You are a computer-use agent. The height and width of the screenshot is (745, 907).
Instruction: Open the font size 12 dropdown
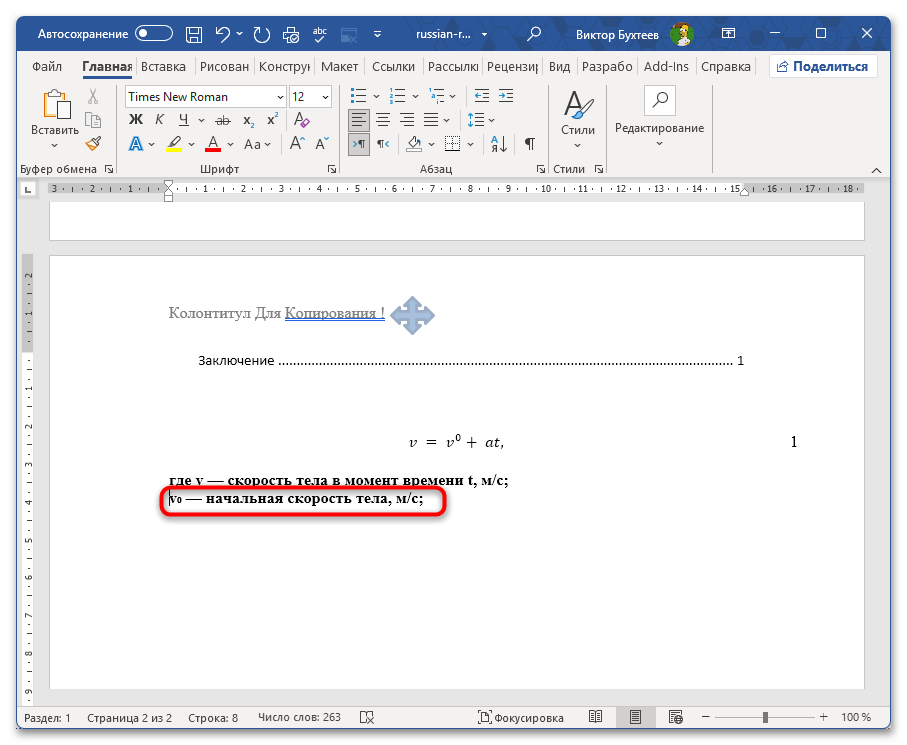pyautogui.click(x=326, y=97)
